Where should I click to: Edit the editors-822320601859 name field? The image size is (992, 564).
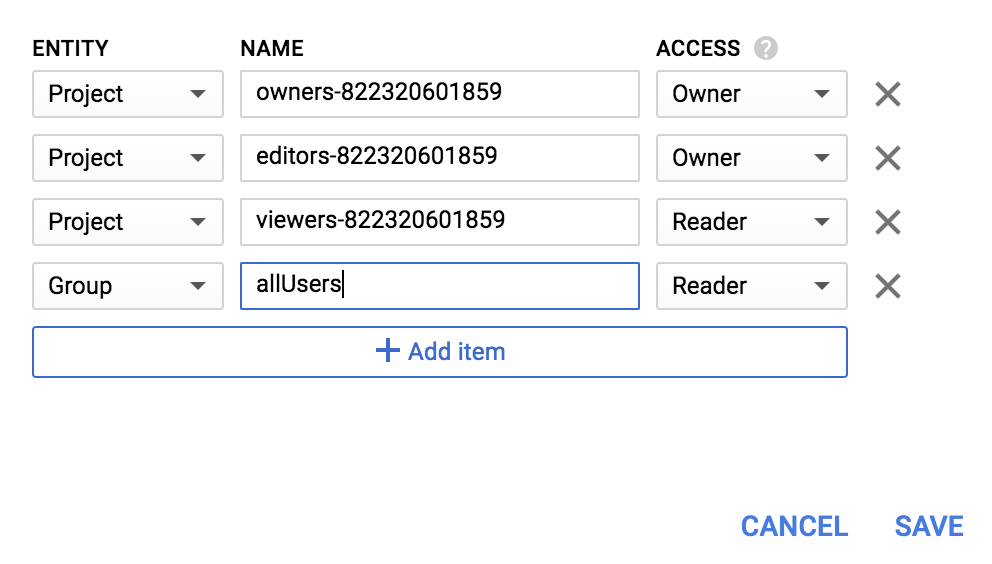[439, 158]
